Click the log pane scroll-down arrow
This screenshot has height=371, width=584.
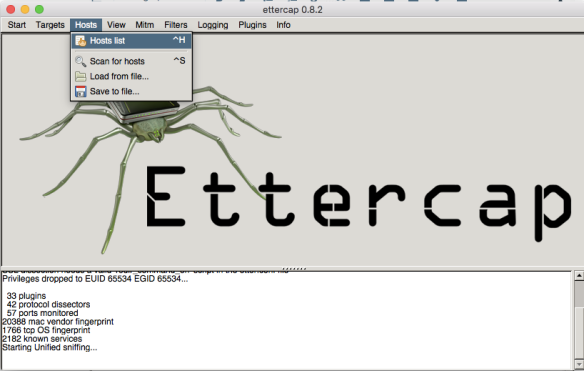coord(579,364)
